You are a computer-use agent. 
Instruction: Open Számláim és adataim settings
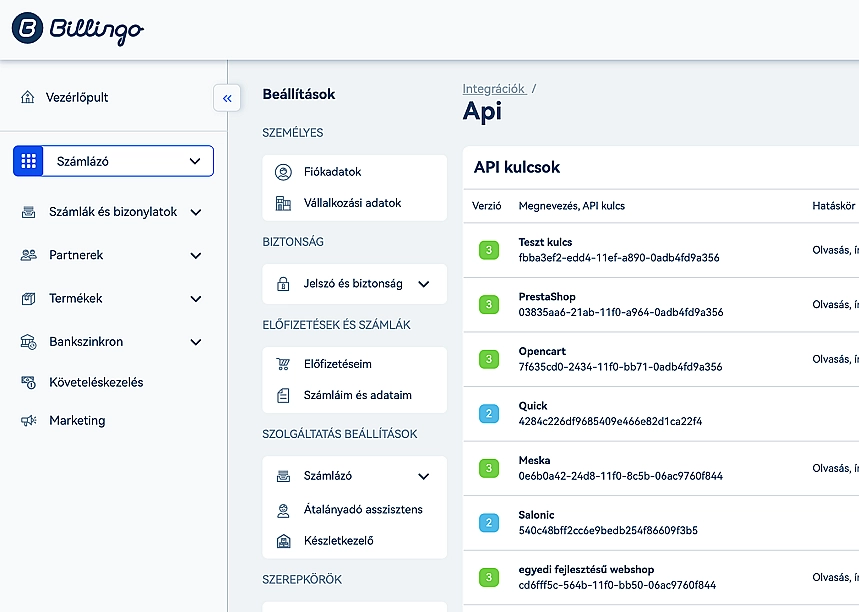point(357,395)
